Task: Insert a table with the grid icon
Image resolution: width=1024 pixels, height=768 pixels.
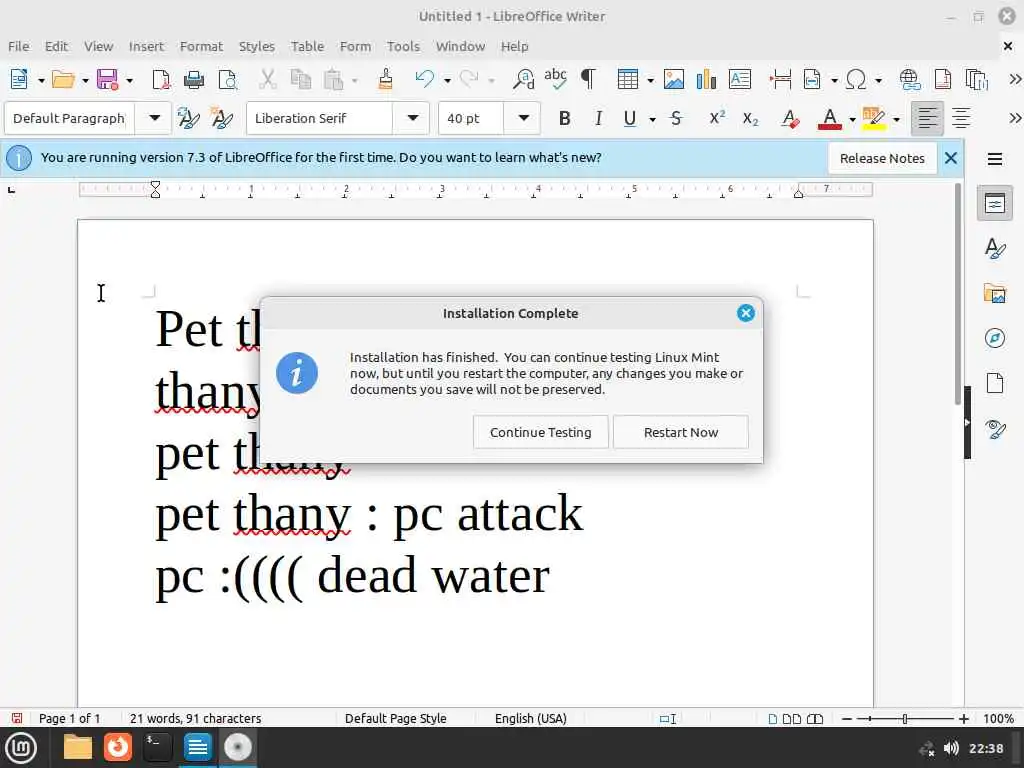Action: pyautogui.click(x=628, y=80)
